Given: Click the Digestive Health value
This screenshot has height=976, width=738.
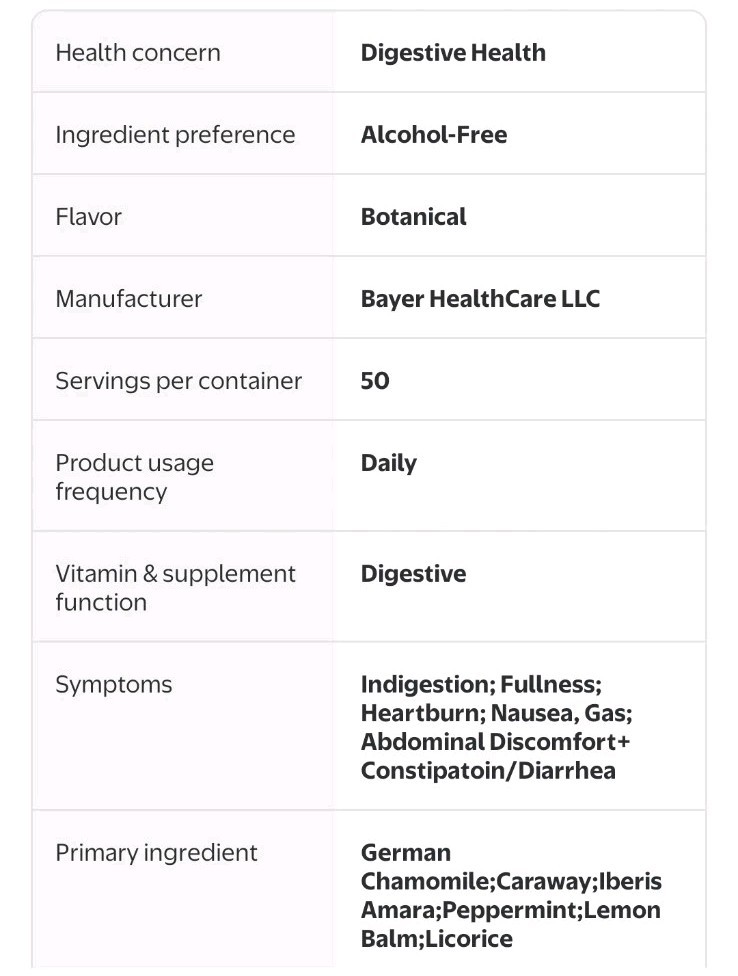Looking at the screenshot, I should pos(453,53).
